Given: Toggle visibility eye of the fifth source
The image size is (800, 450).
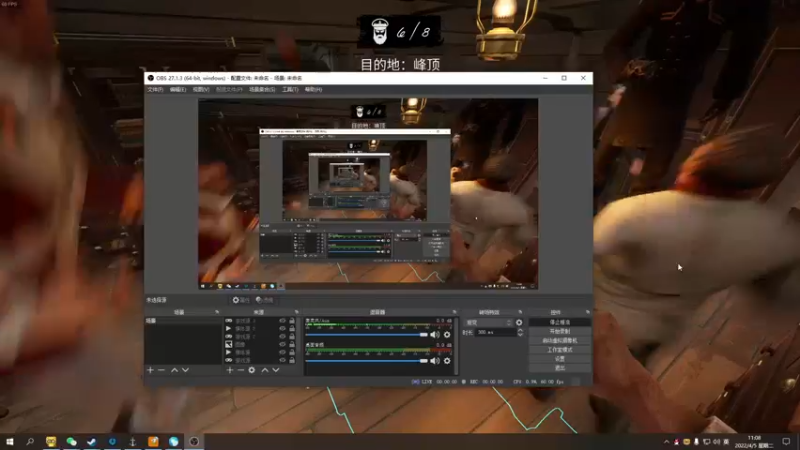Looking at the screenshot, I should 282,352.
